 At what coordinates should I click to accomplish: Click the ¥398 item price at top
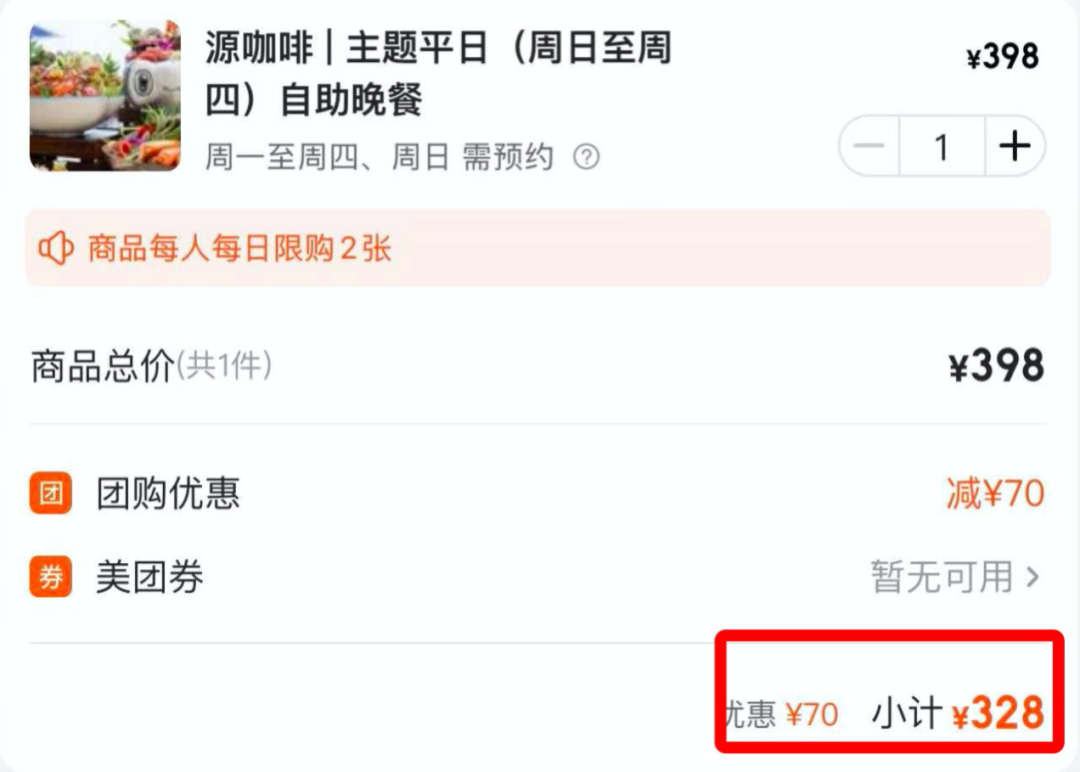[x=1003, y=56]
